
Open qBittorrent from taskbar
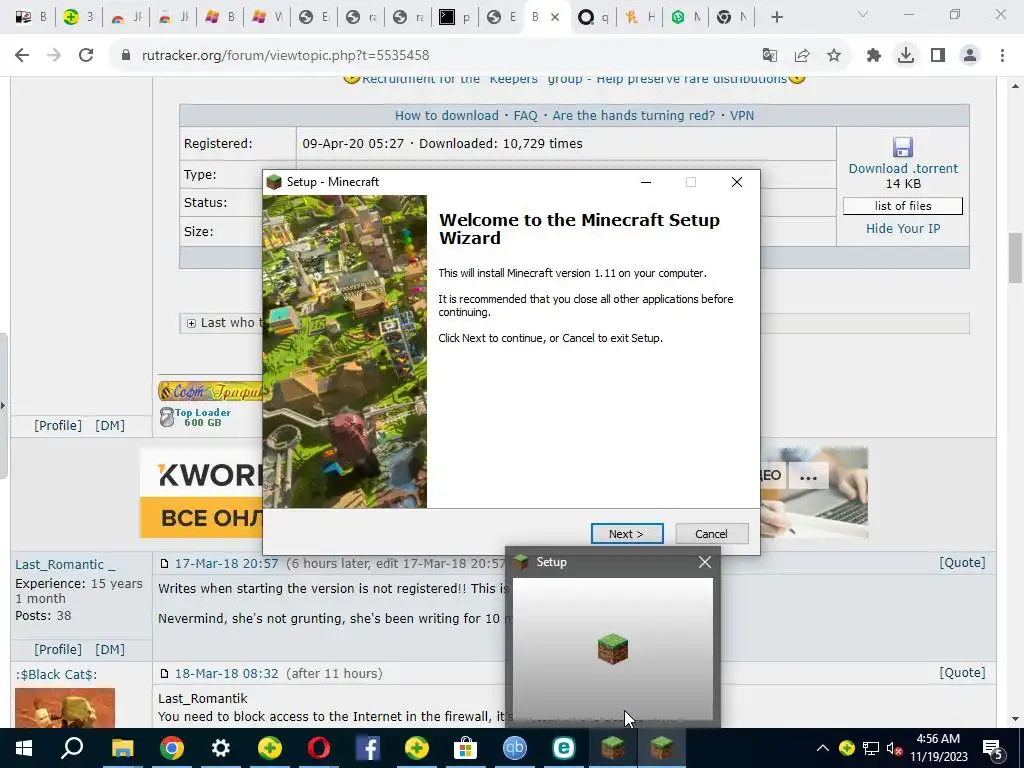tap(515, 748)
